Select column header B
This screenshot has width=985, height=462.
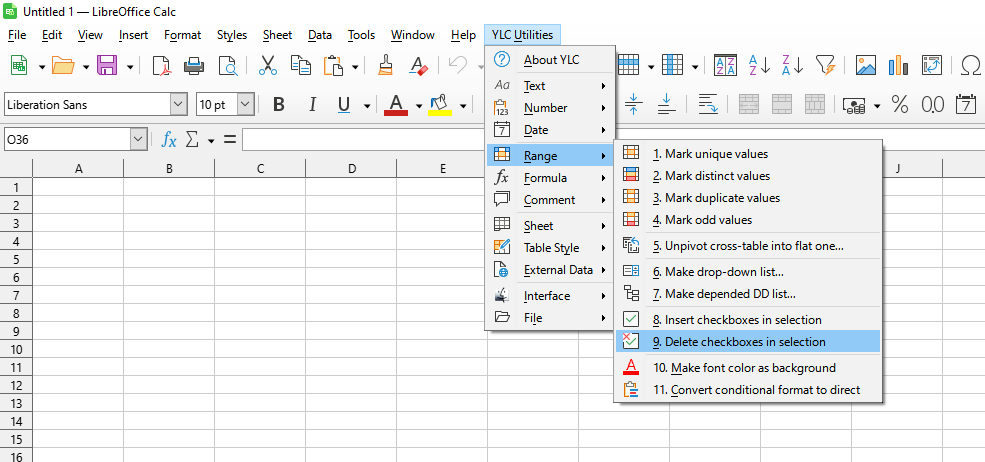coord(169,168)
